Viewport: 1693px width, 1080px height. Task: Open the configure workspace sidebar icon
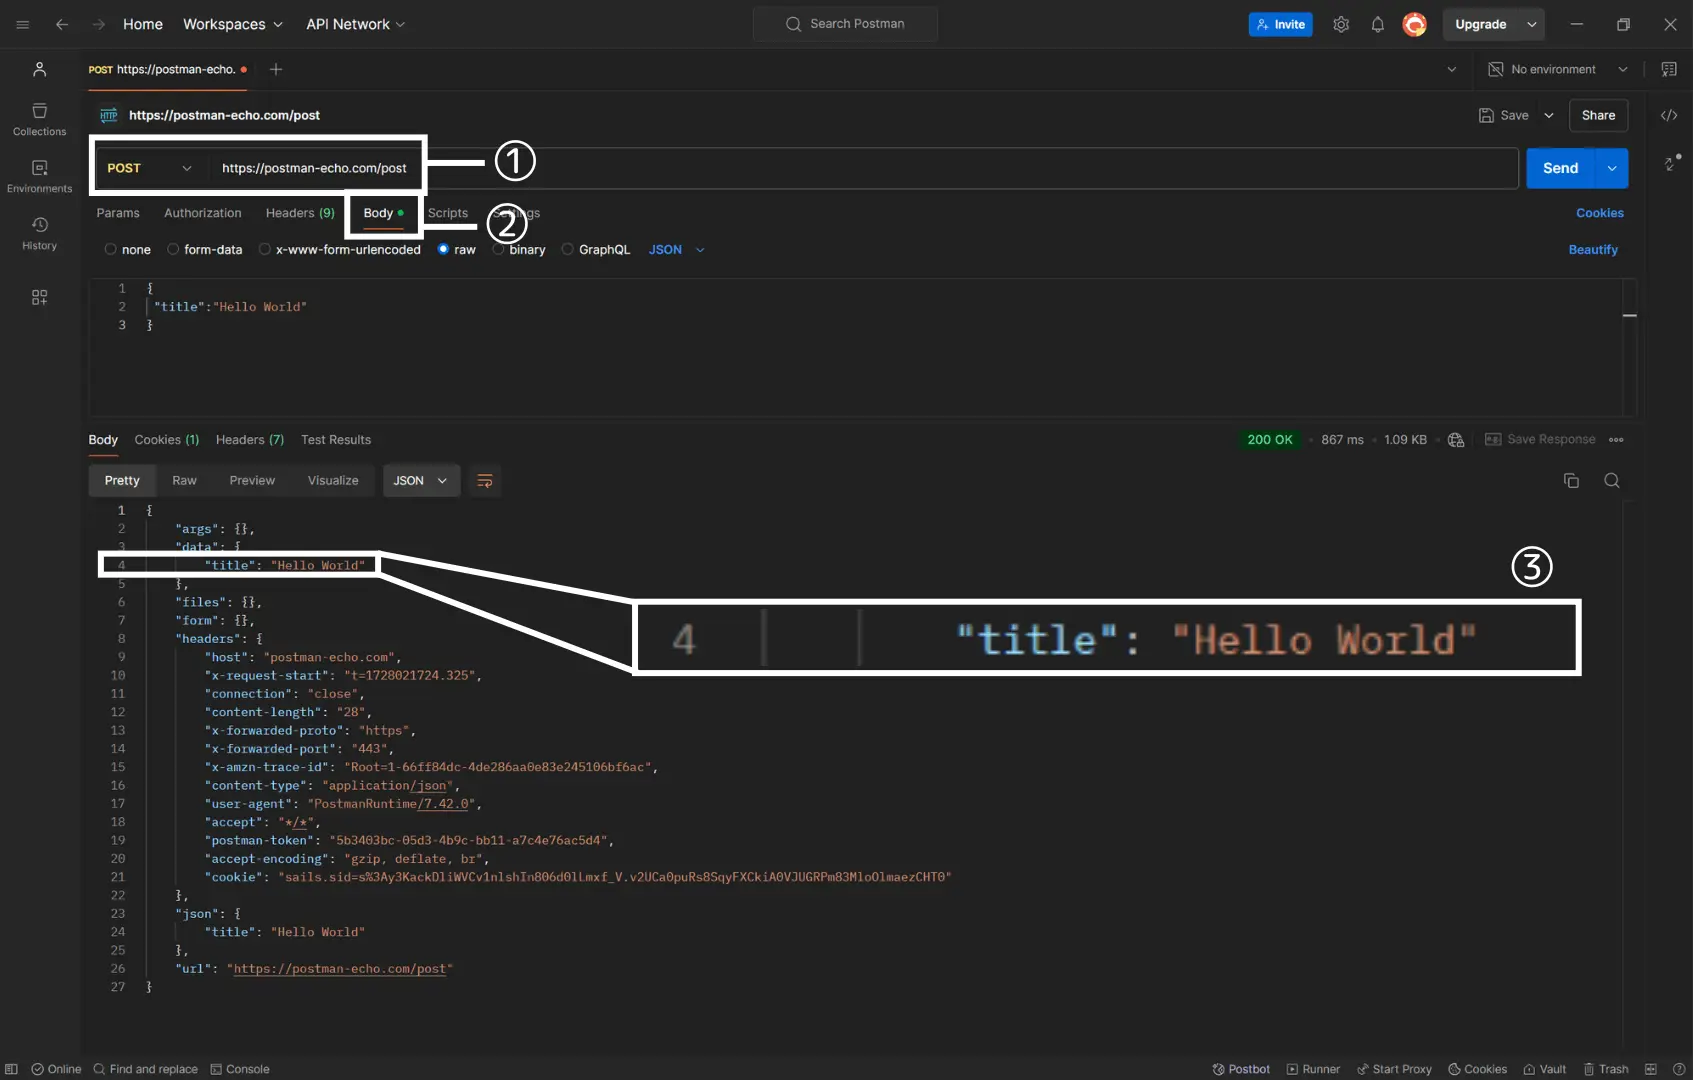(40, 297)
